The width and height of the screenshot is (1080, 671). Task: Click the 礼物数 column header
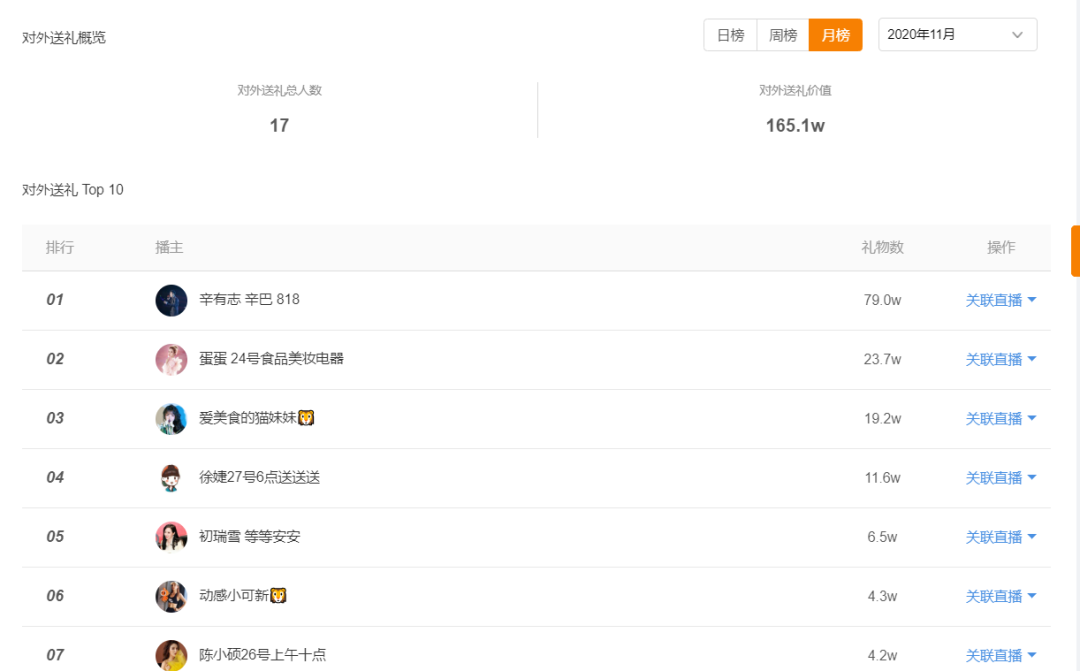(882, 247)
